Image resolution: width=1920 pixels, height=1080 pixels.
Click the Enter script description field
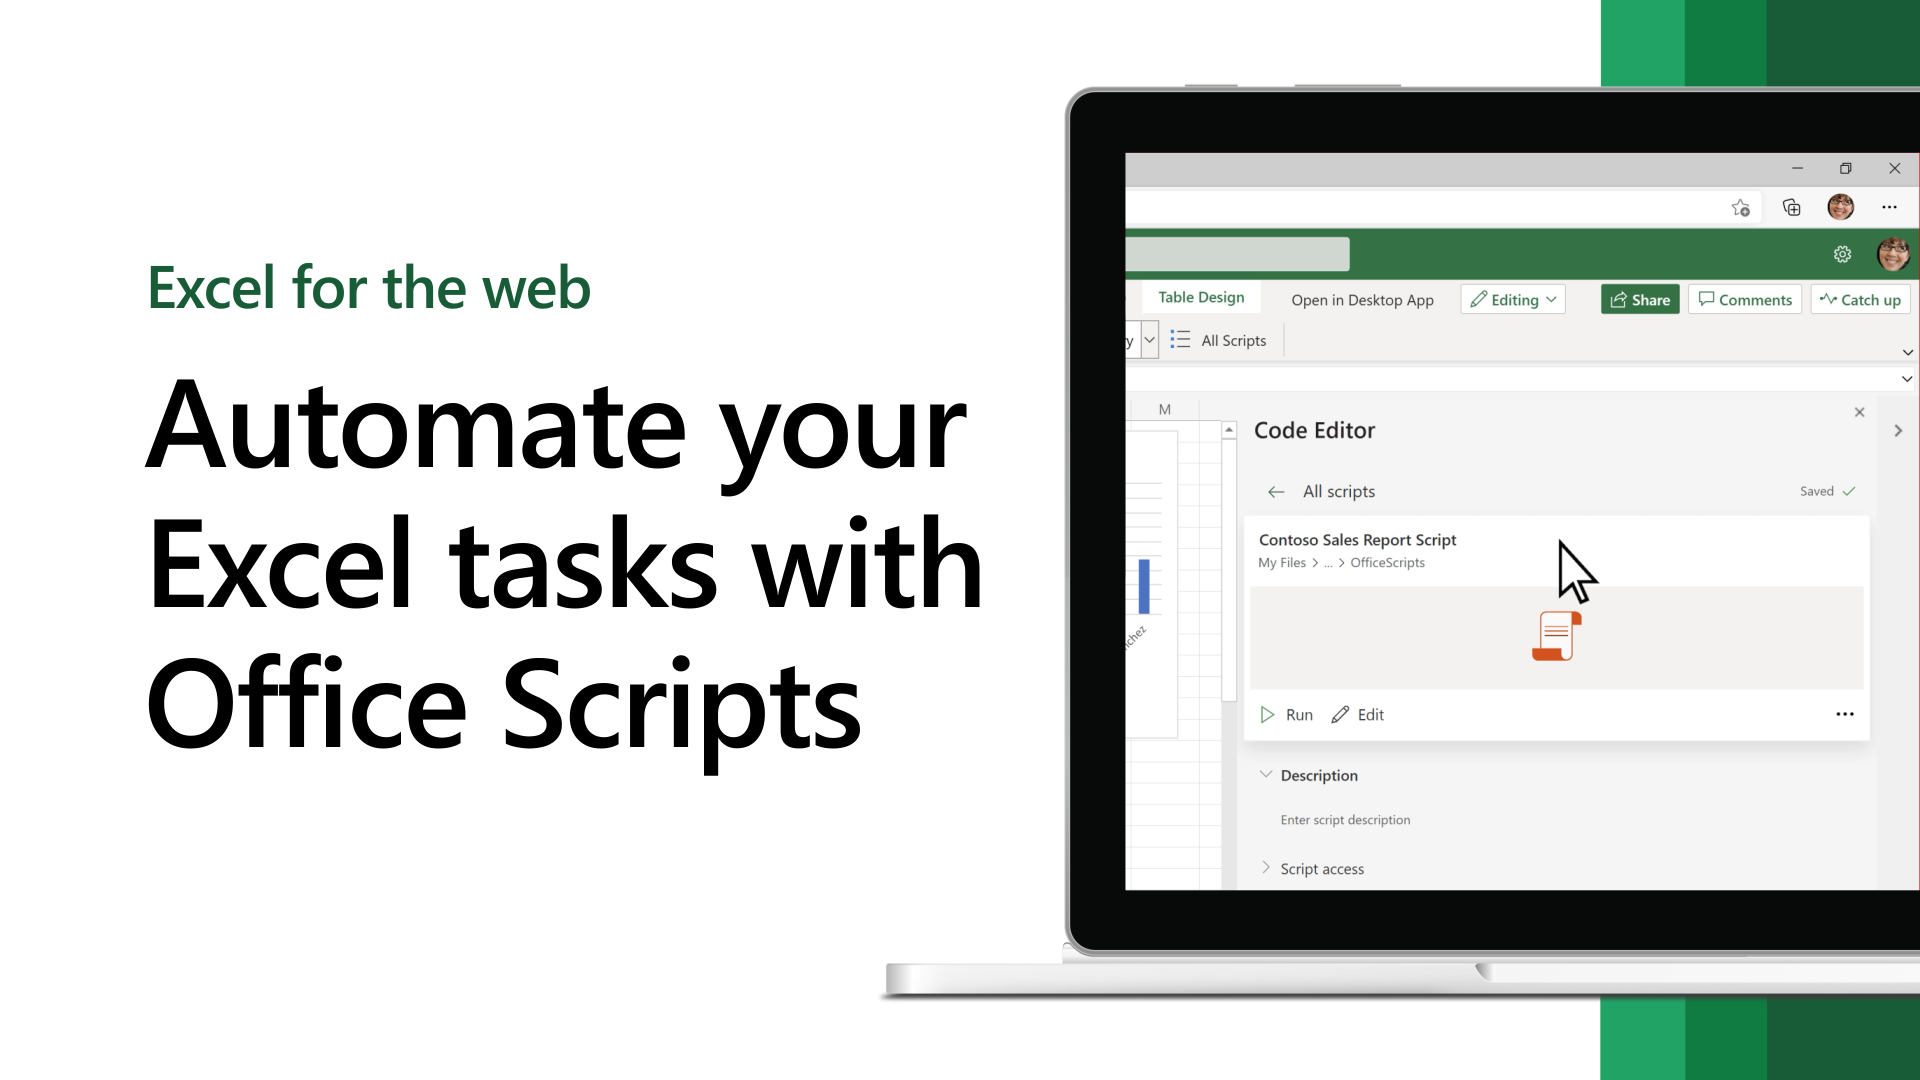click(1345, 820)
